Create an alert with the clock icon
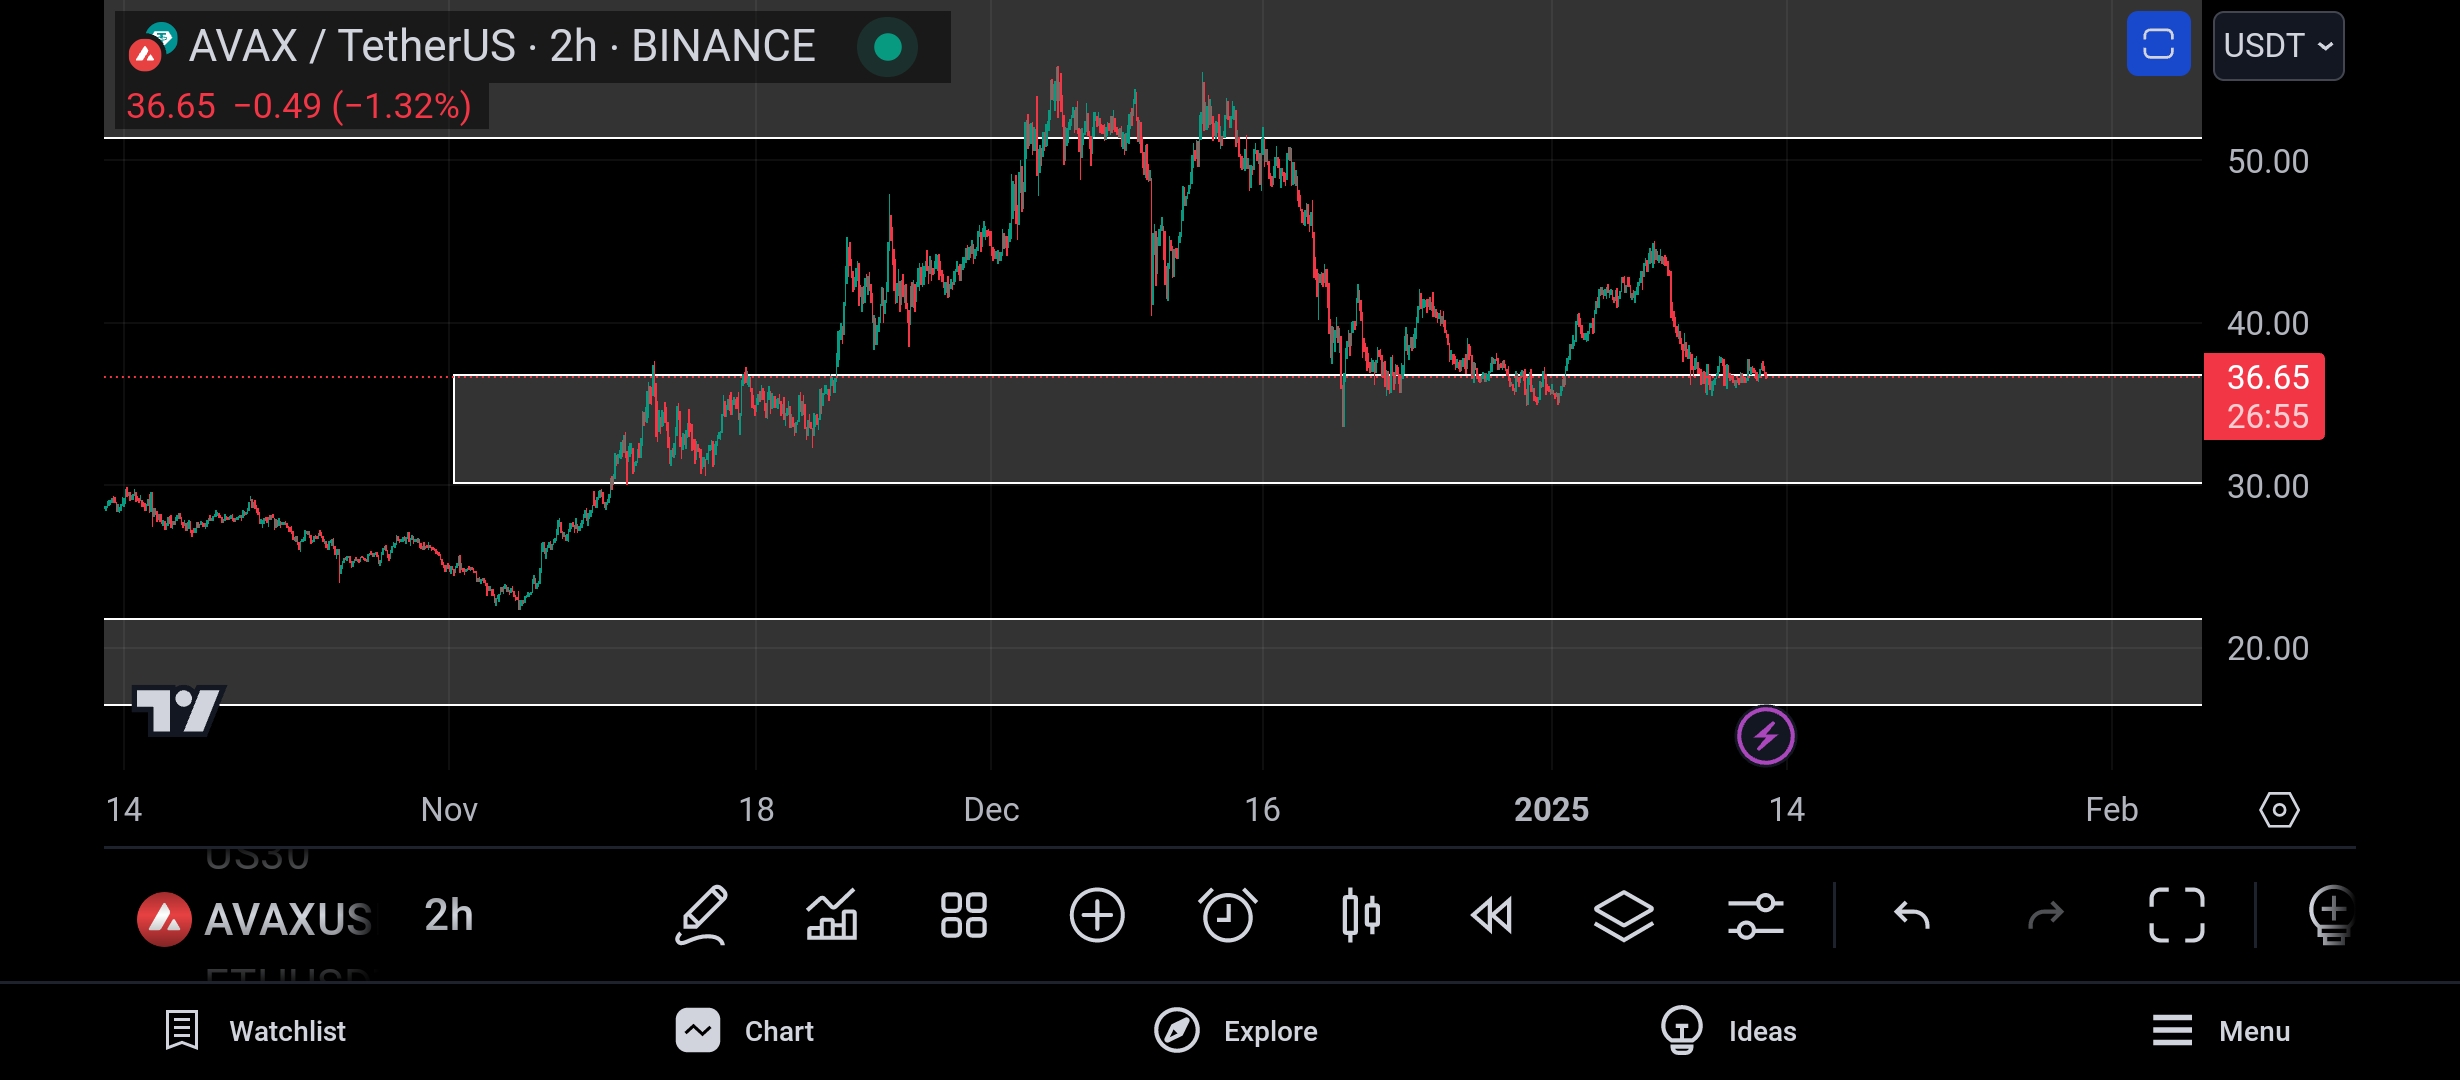The image size is (2460, 1080). pos(1228,915)
